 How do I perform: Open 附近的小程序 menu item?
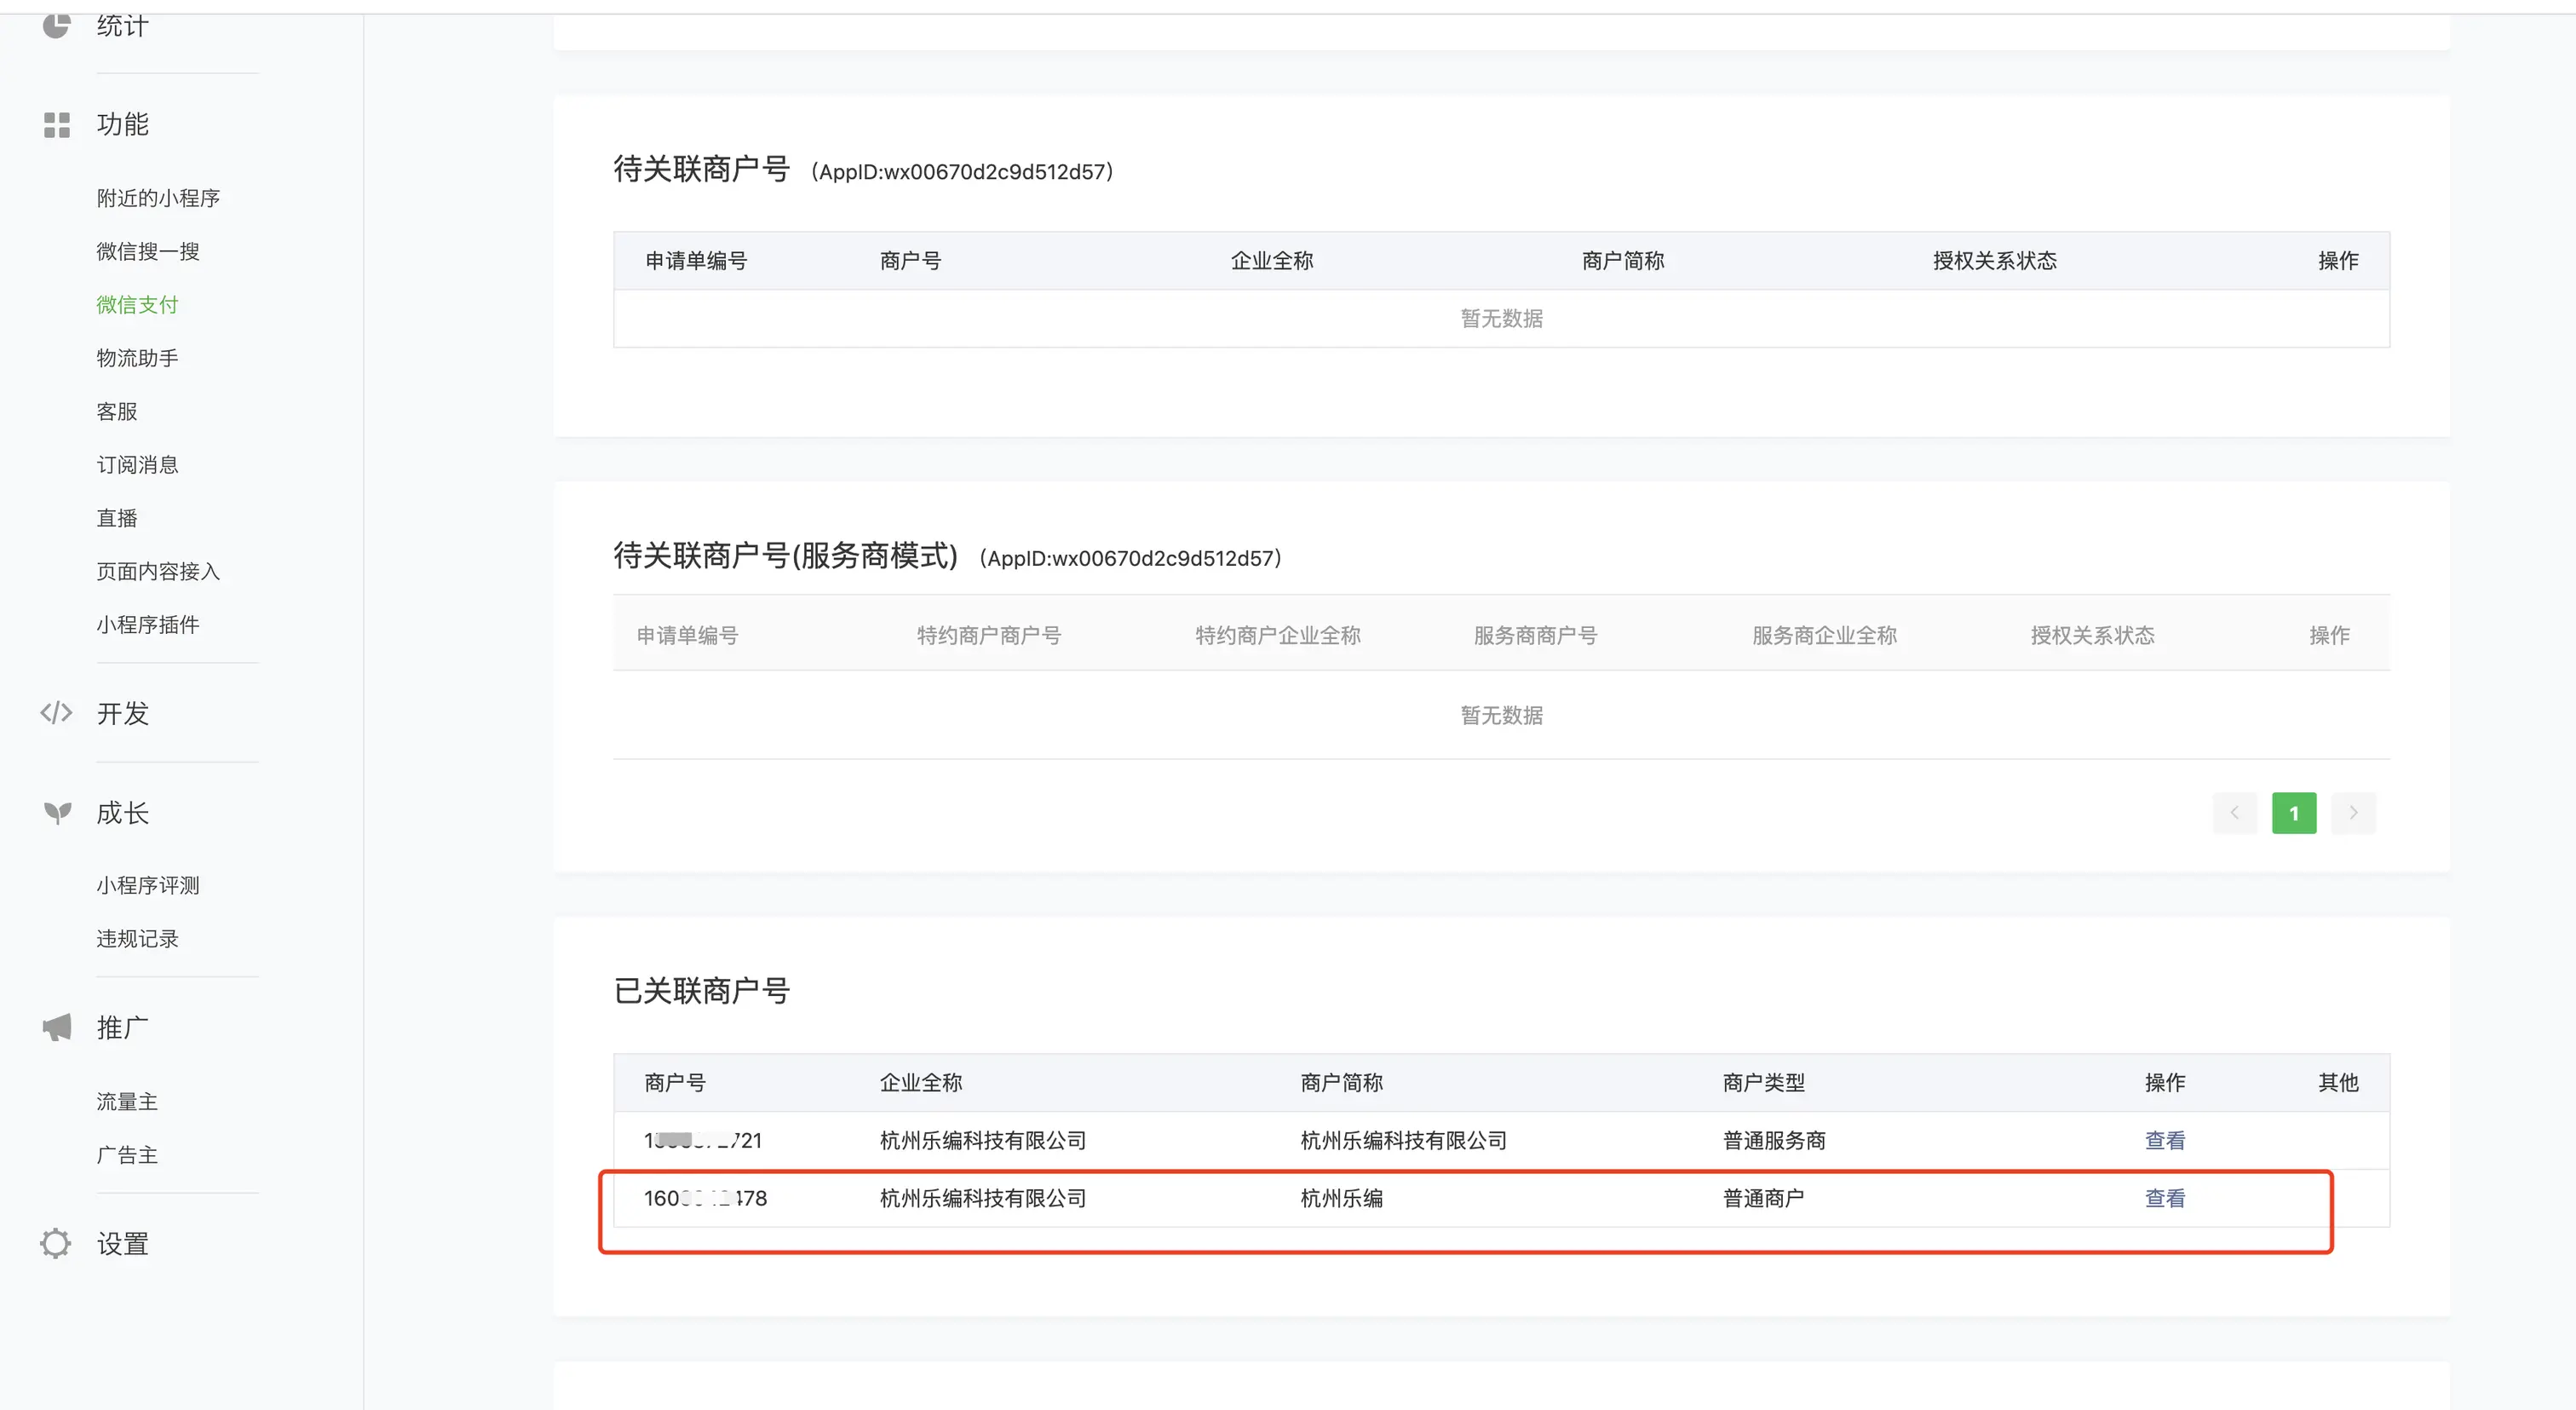pos(158,198)
